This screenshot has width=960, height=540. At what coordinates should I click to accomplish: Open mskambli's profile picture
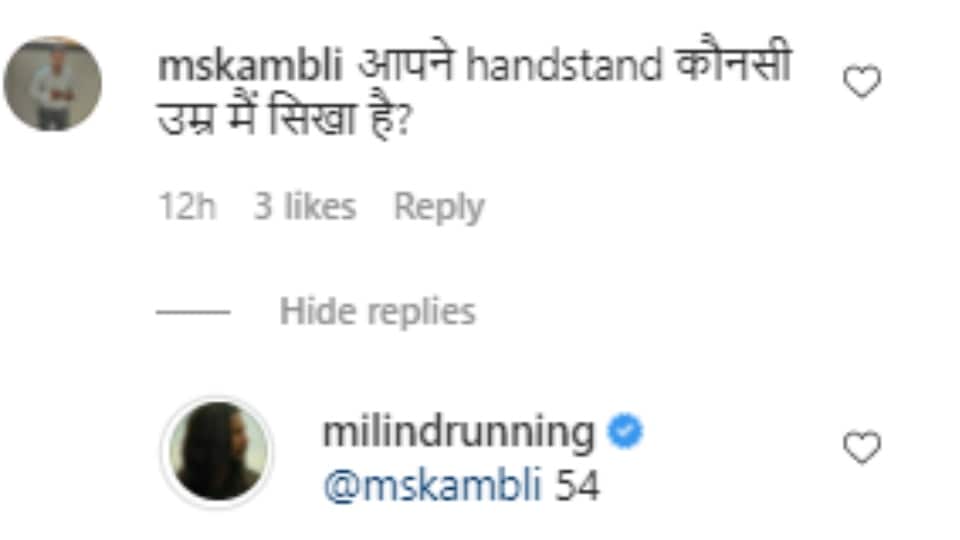pyautogui.click(x=53, y=83)
